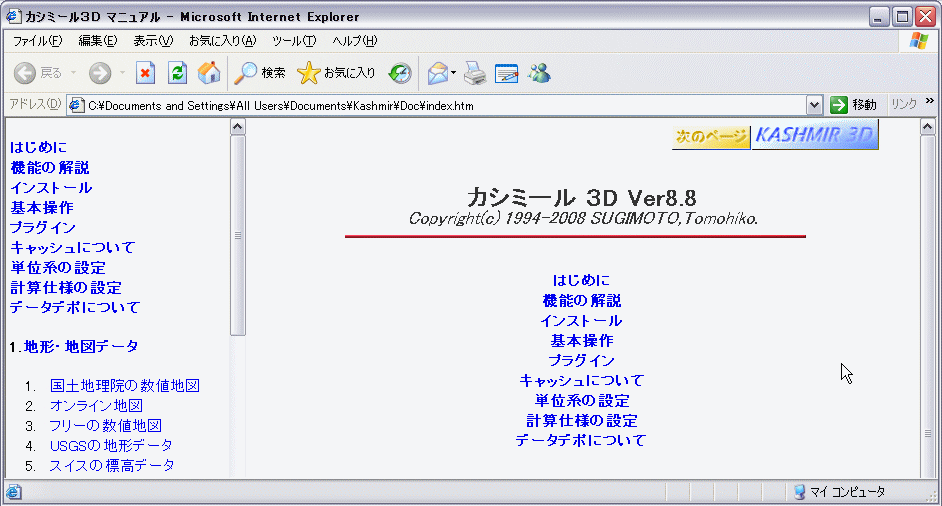Refresh the page with green arrows icon

tap(177, 73)
